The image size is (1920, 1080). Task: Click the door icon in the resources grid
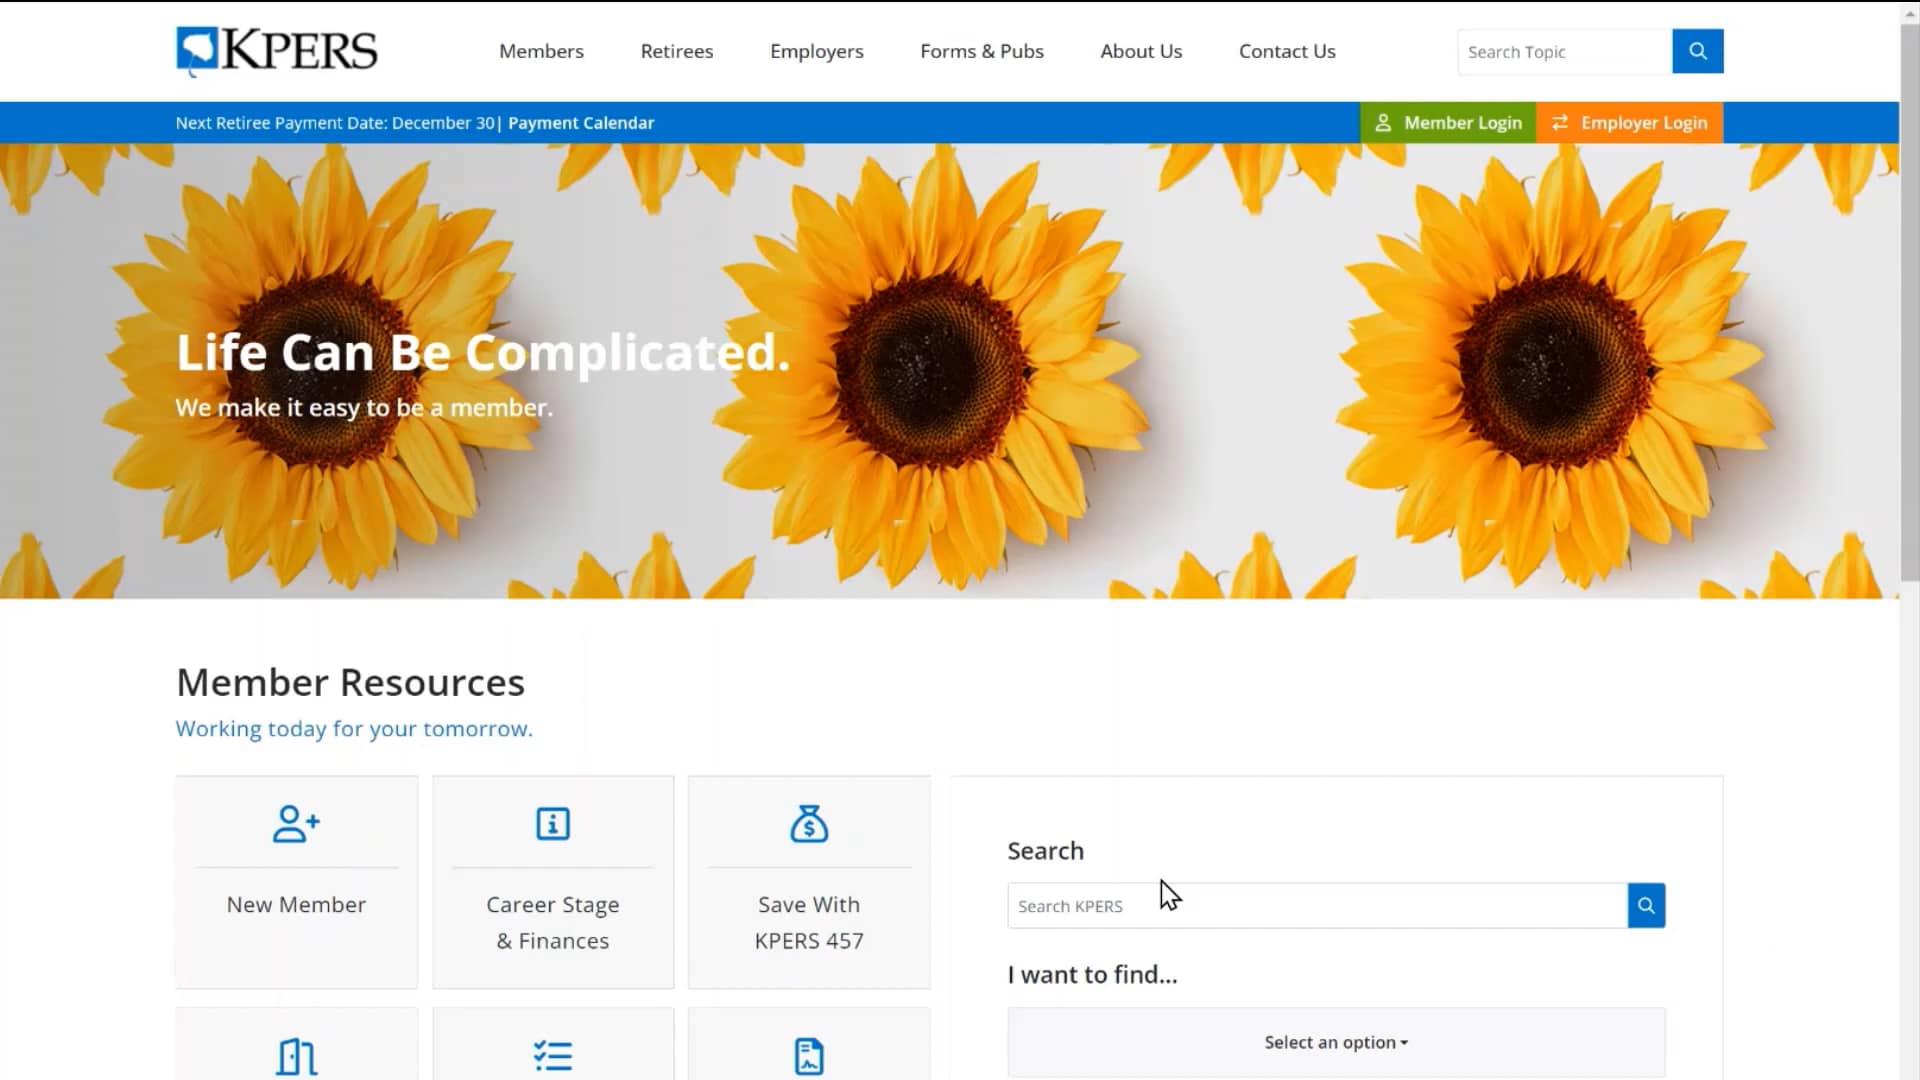[295, 1055]
